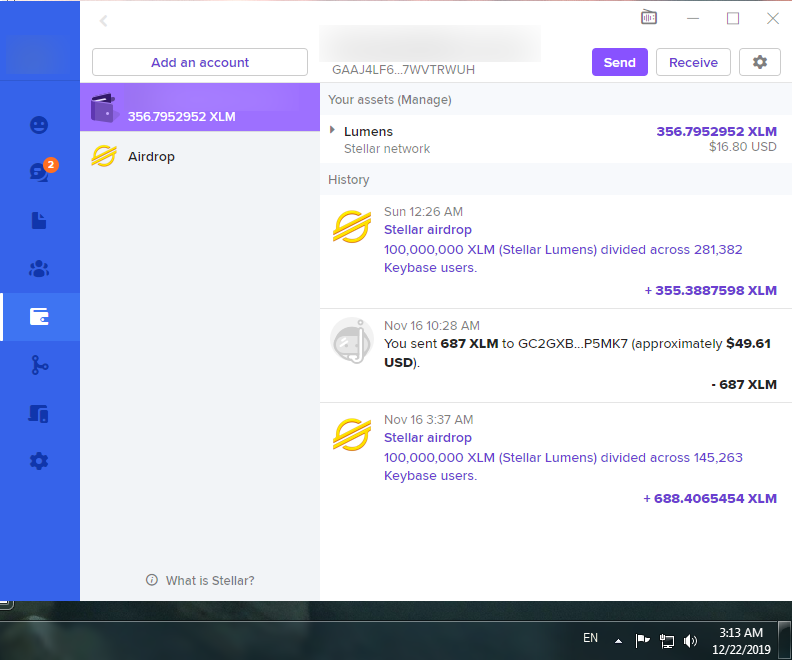This screenshot has height=660, width=792.
Task: Click the - 687 XLM amount
Action: pyautogui.click(x=744, y=384)
